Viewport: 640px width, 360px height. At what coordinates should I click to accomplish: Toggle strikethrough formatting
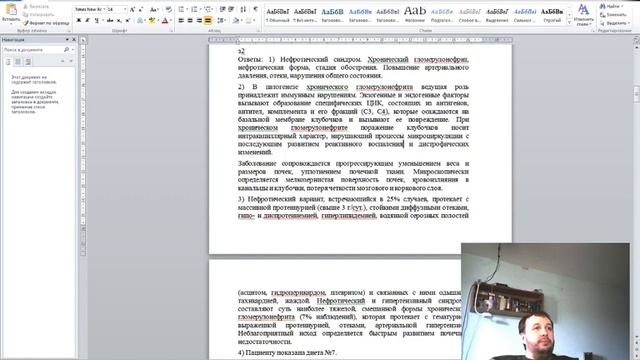[110, 20]
